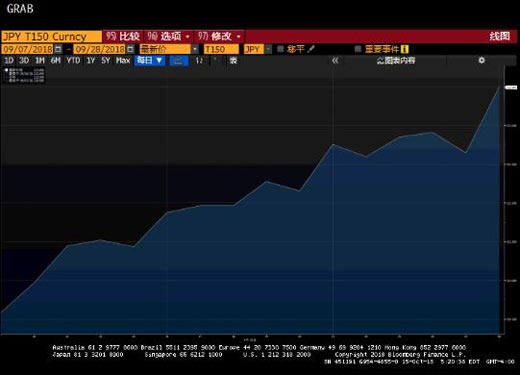Open the 96 选项 menu

(x=169, y=36)
